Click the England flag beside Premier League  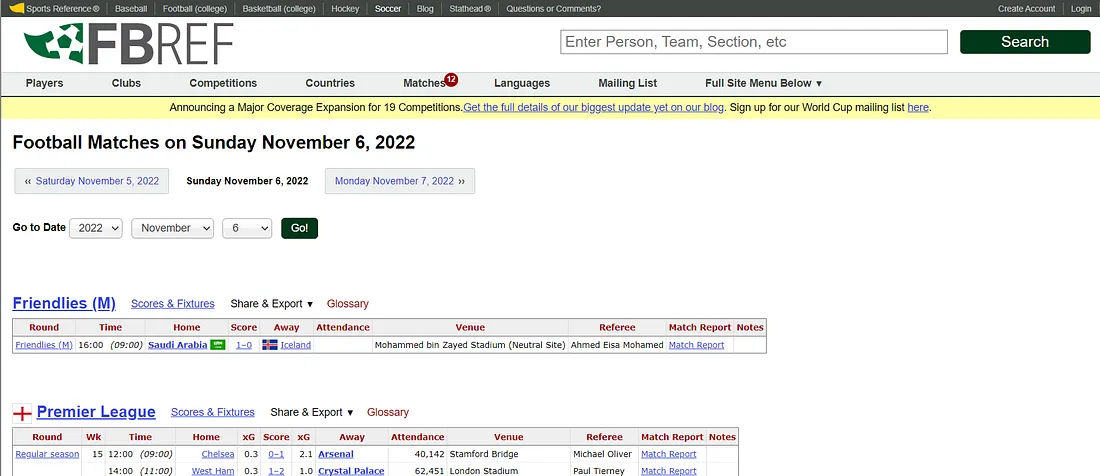click(x=22, y=413)
